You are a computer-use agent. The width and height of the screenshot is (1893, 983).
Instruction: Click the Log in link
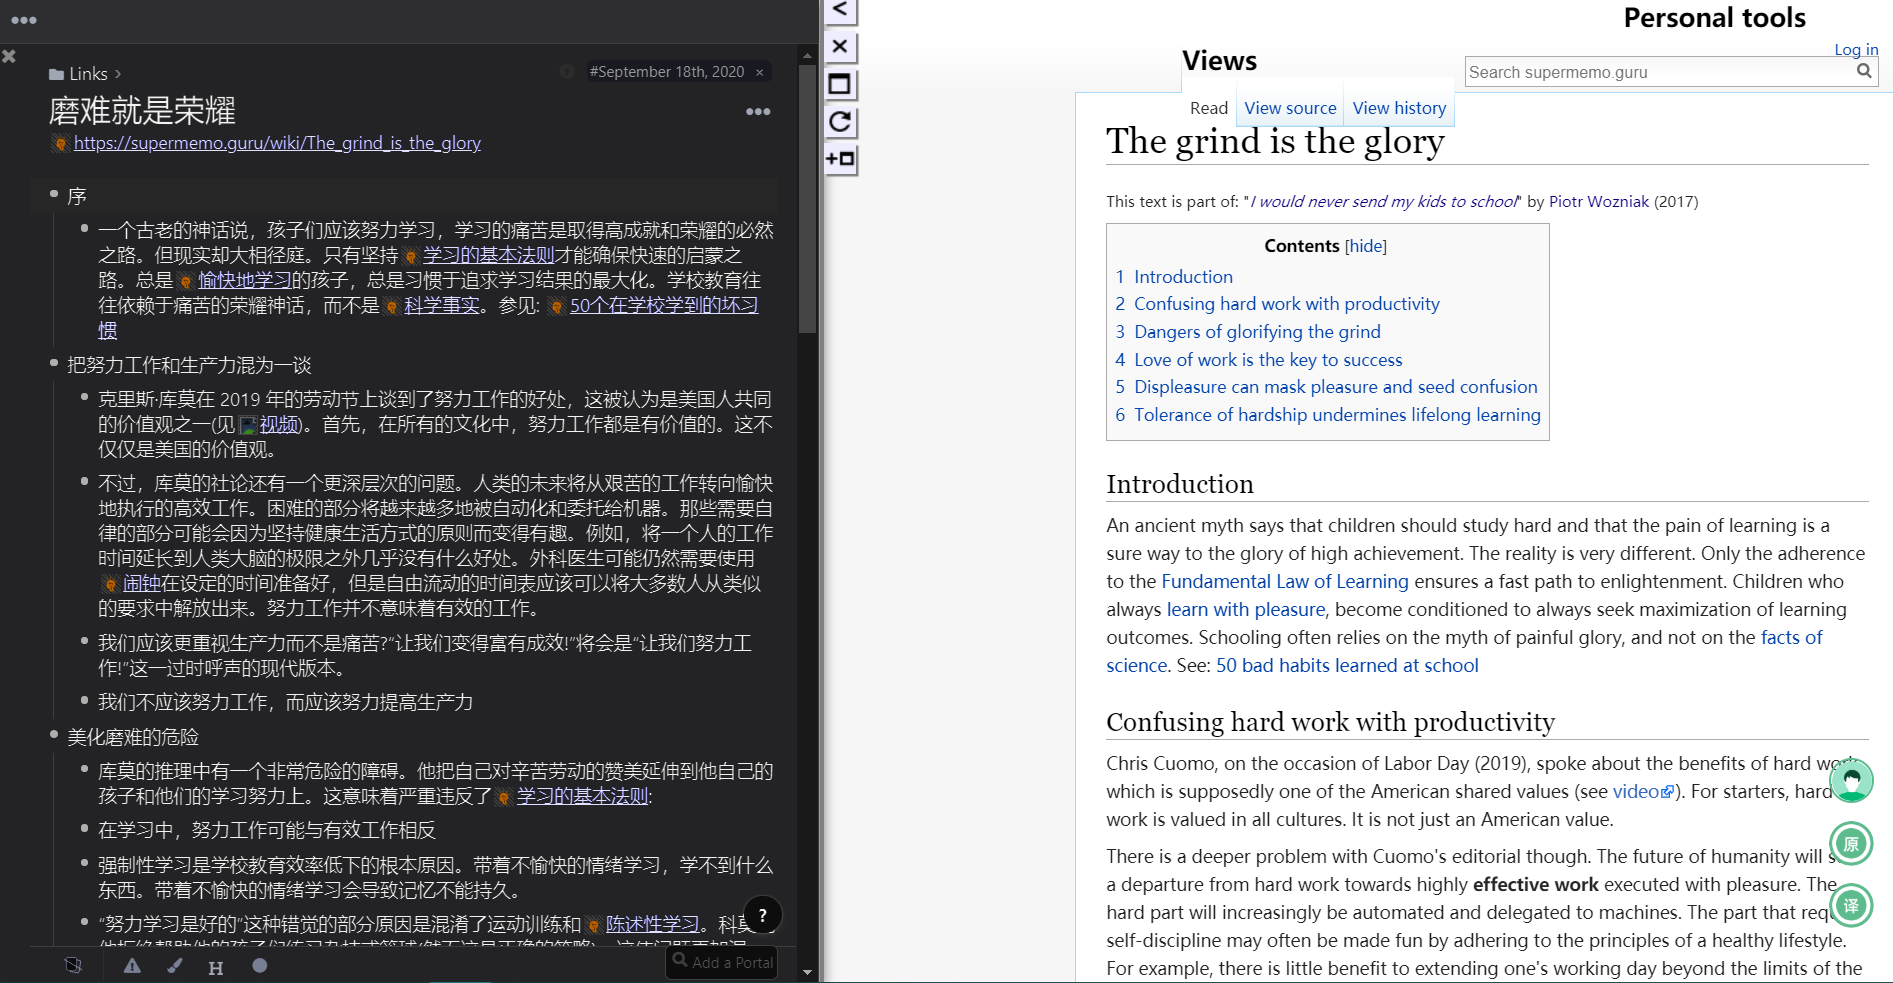tap(1856, 50)
